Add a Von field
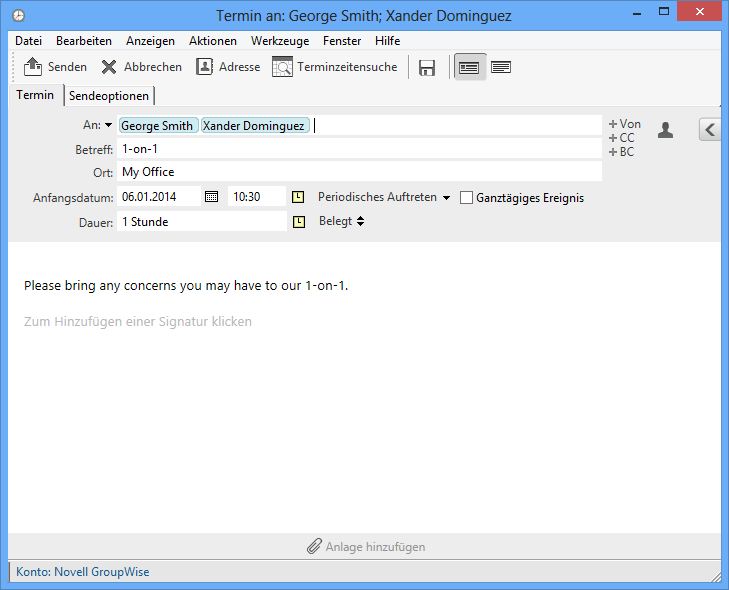The image size is (729, 590). 625,124
